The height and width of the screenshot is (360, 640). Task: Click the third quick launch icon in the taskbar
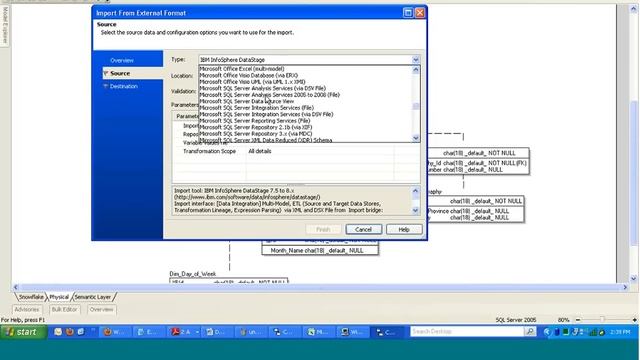click(81, 332)
